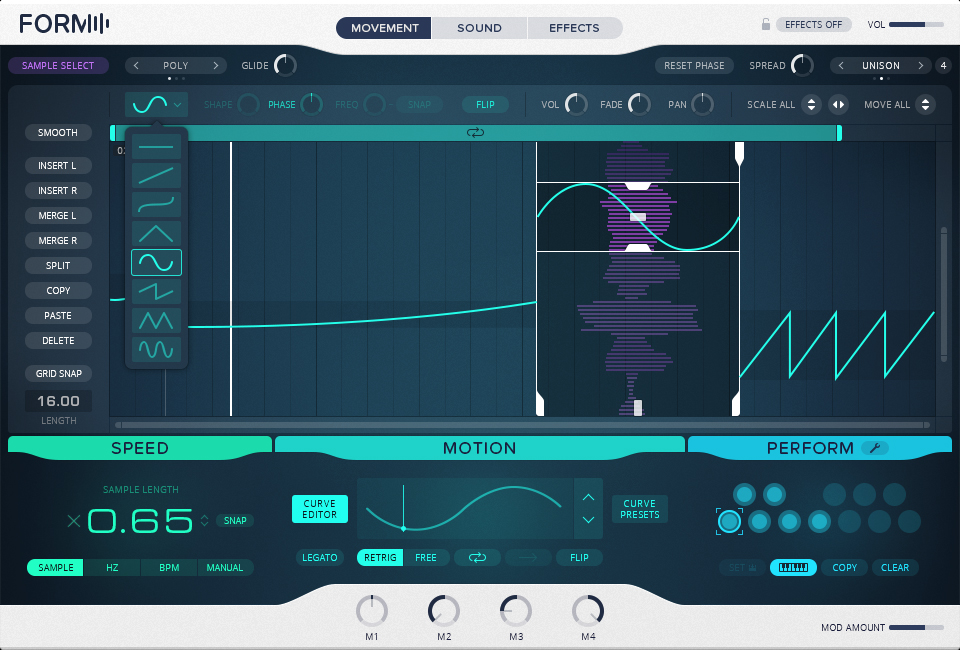Open the PERFORM section tab
This screenshot has width=960, height=650.
[x=810, y=448]
